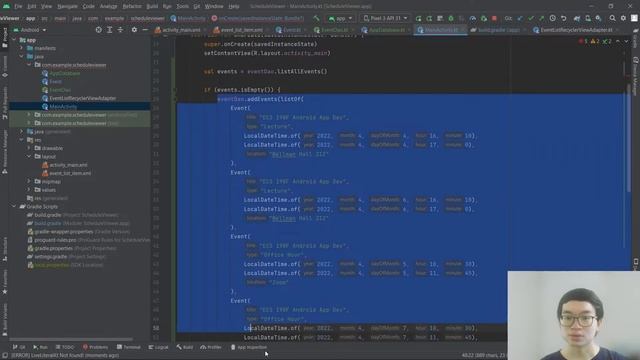
Task: Click the Git commit checkmark icon
Action: pos(531,18)
